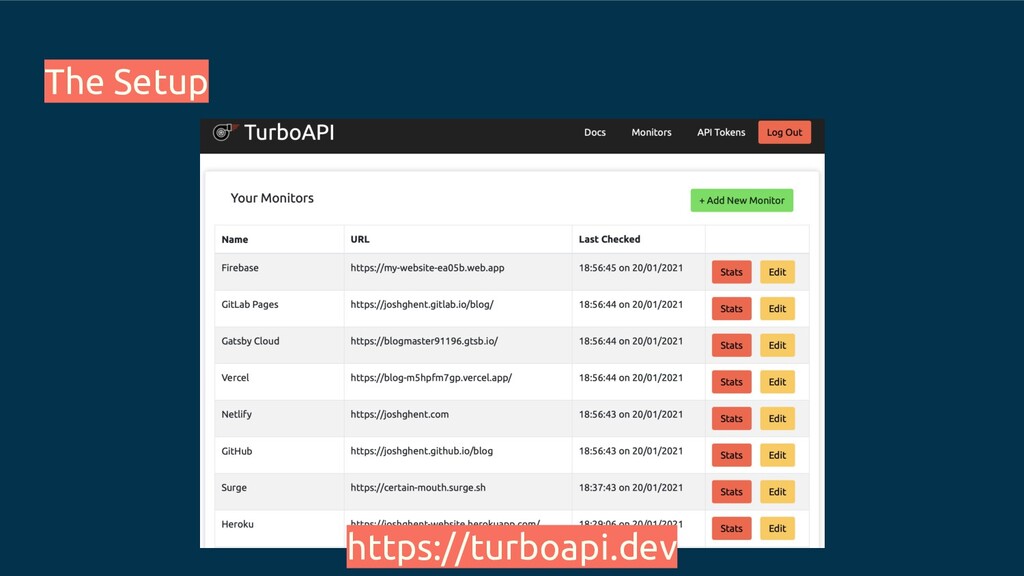Click the Your Monitors heading

click(272, 198)
